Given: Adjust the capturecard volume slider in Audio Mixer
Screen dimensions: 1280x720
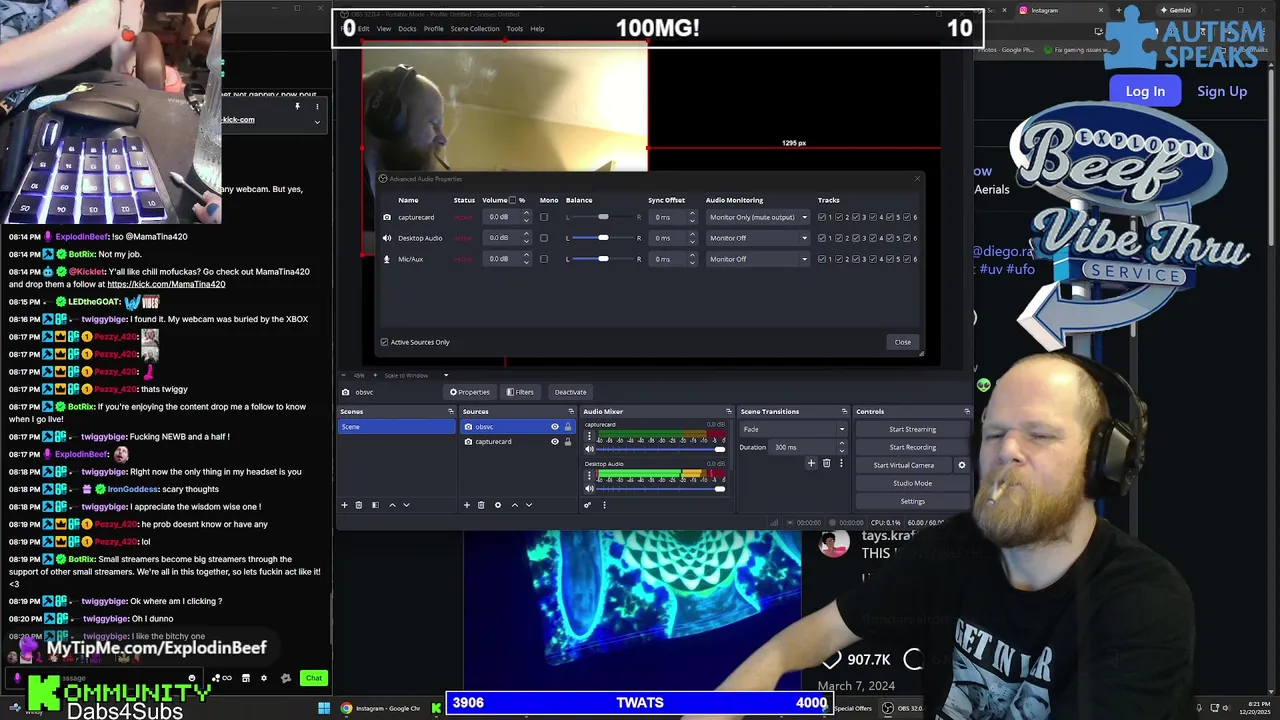Looking at the screenshot, I should click(661, 449).
